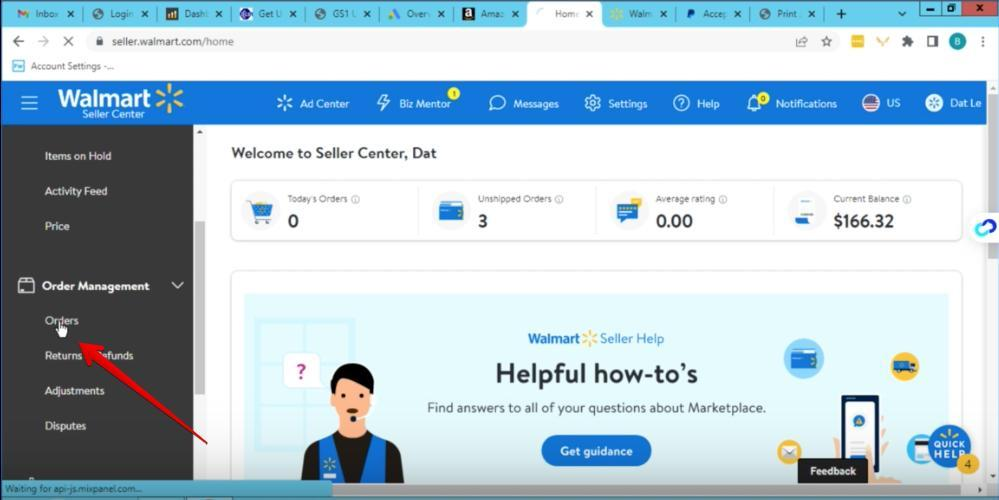Open the Dat Le account menu
The image size is (999, 500).
tap(953, 103)
